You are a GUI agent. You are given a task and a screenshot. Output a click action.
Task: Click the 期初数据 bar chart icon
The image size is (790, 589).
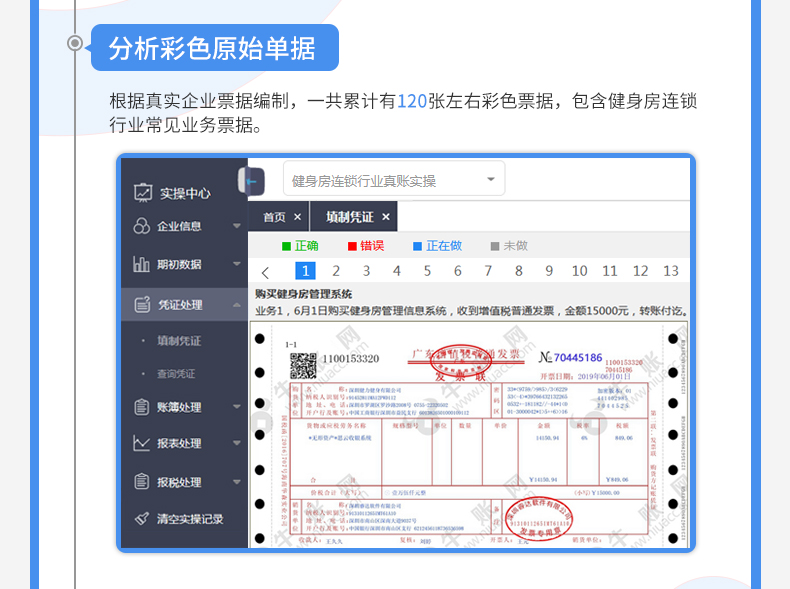tap(141, 264)
